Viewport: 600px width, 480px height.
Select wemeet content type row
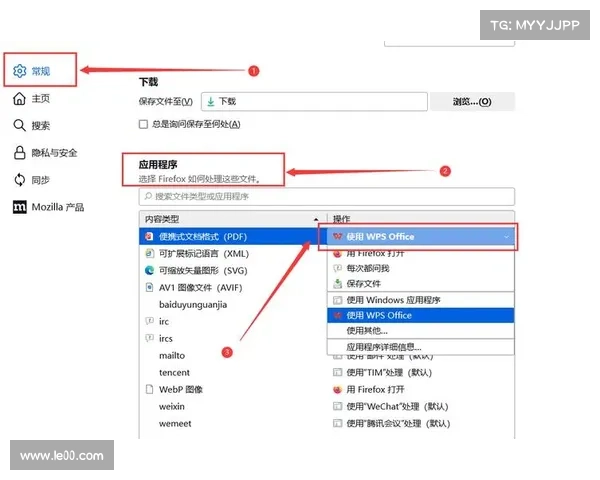pos(233,423)
